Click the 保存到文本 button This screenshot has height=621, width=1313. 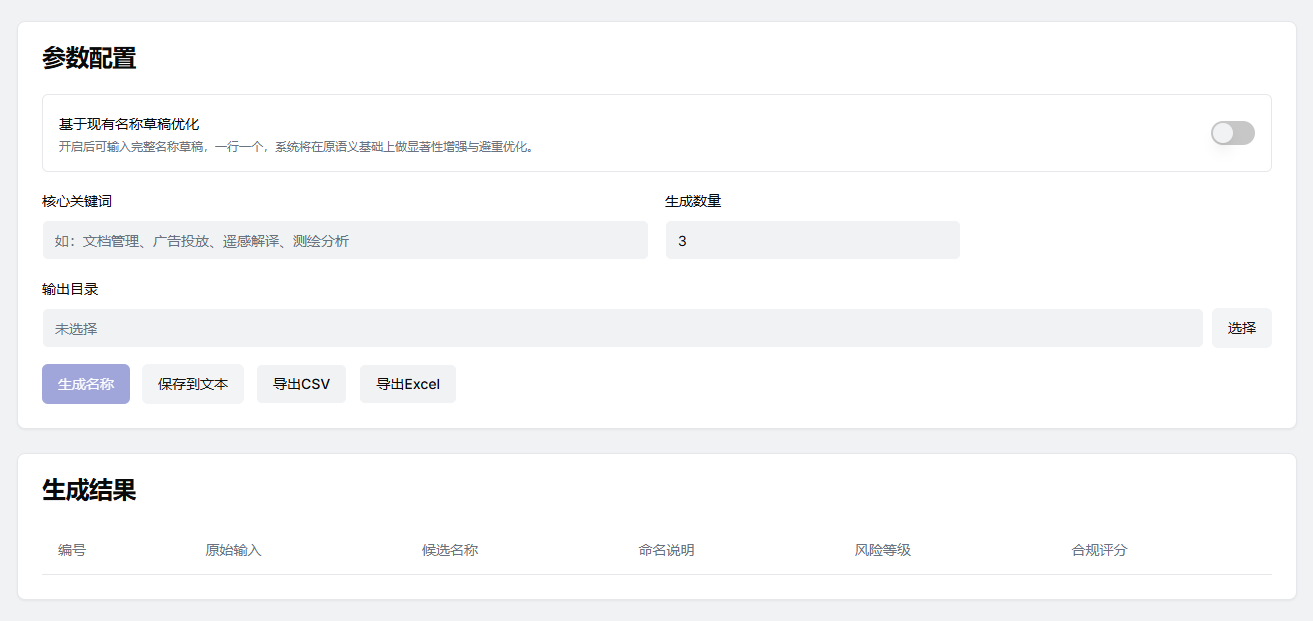[193, 384]
